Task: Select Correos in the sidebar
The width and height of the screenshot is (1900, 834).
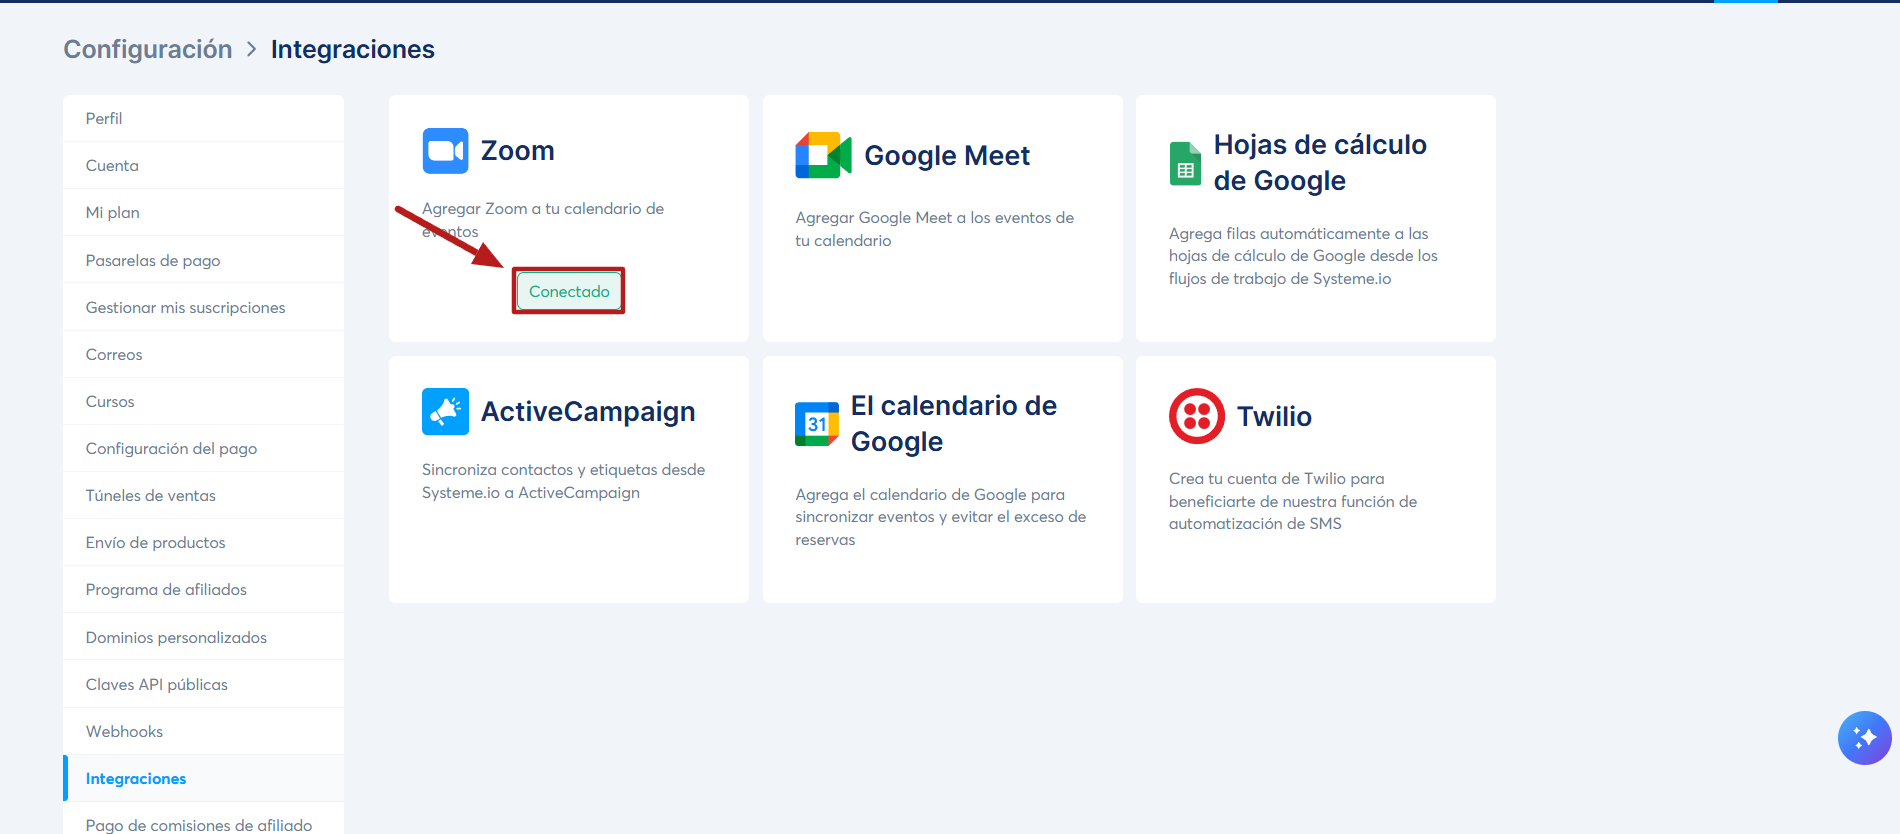Action: click(203, 354)
